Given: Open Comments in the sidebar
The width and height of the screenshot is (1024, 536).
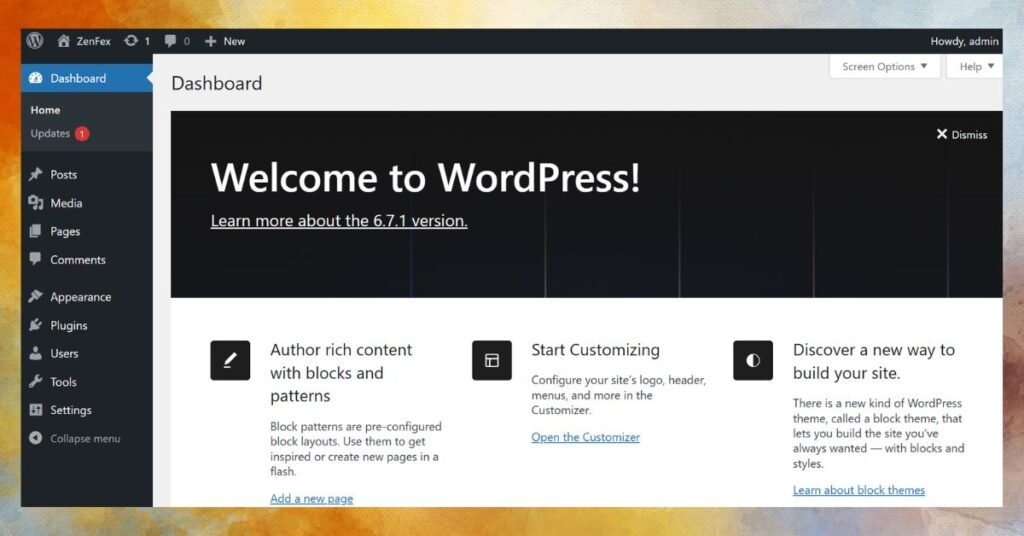Looking at the screenshot, I should click(x=78, y=260).
